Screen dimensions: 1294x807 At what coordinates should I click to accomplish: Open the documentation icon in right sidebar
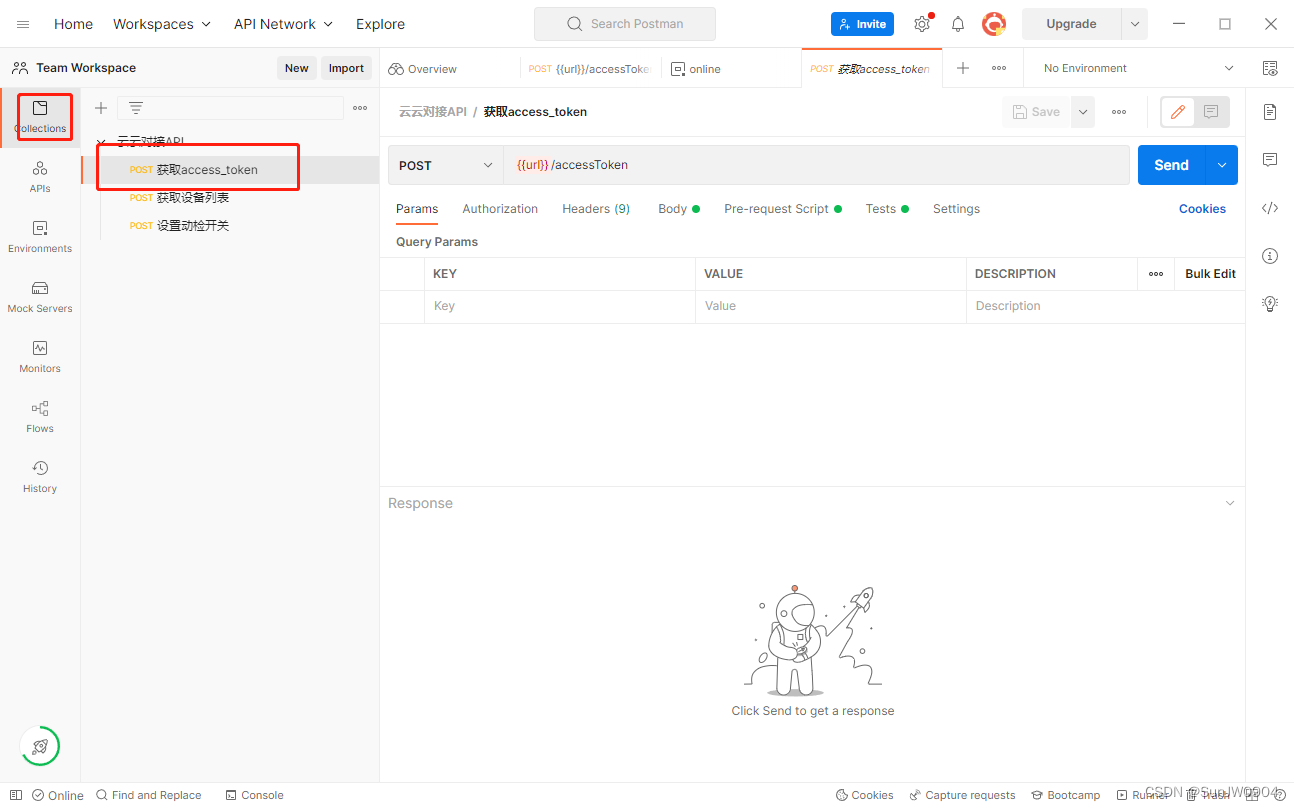(1270, 112)
